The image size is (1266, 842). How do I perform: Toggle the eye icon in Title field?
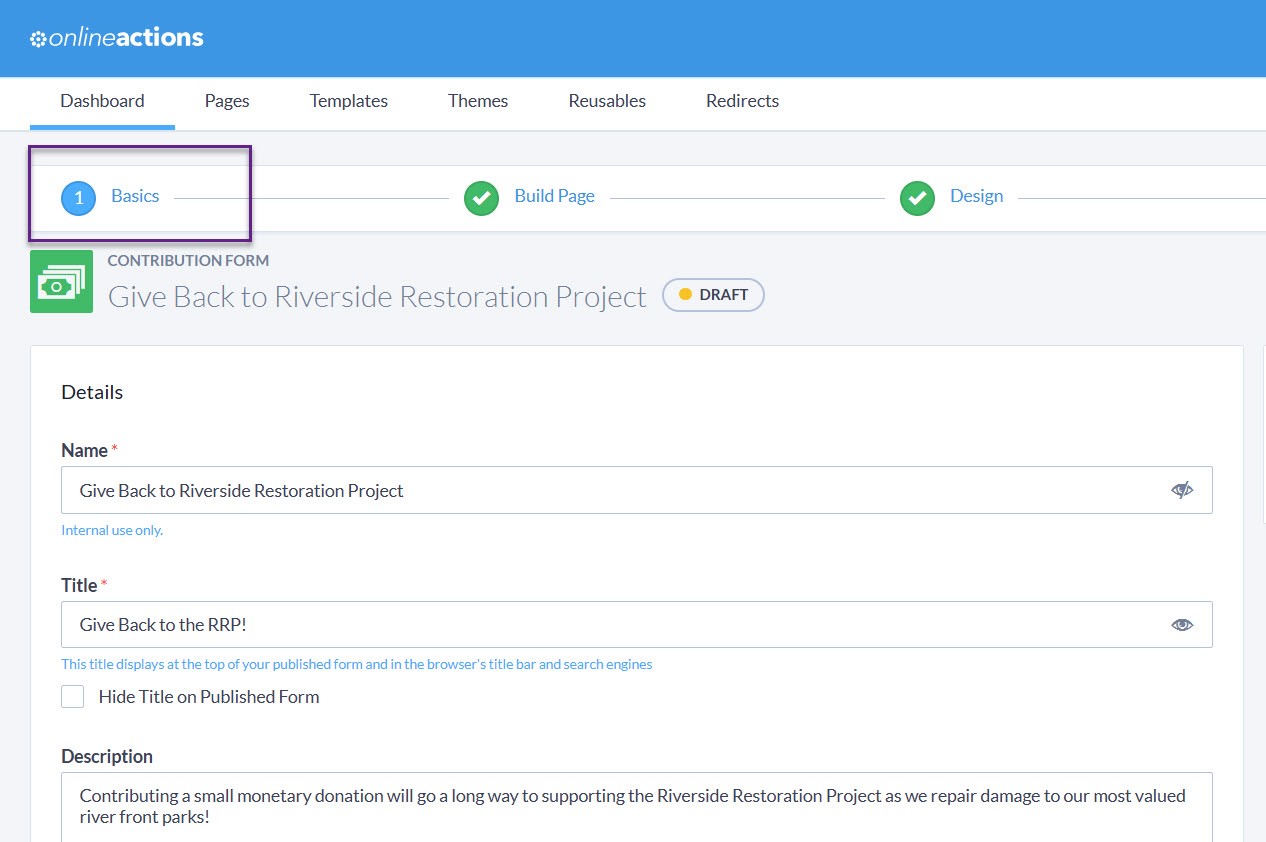click(1182, 625)
